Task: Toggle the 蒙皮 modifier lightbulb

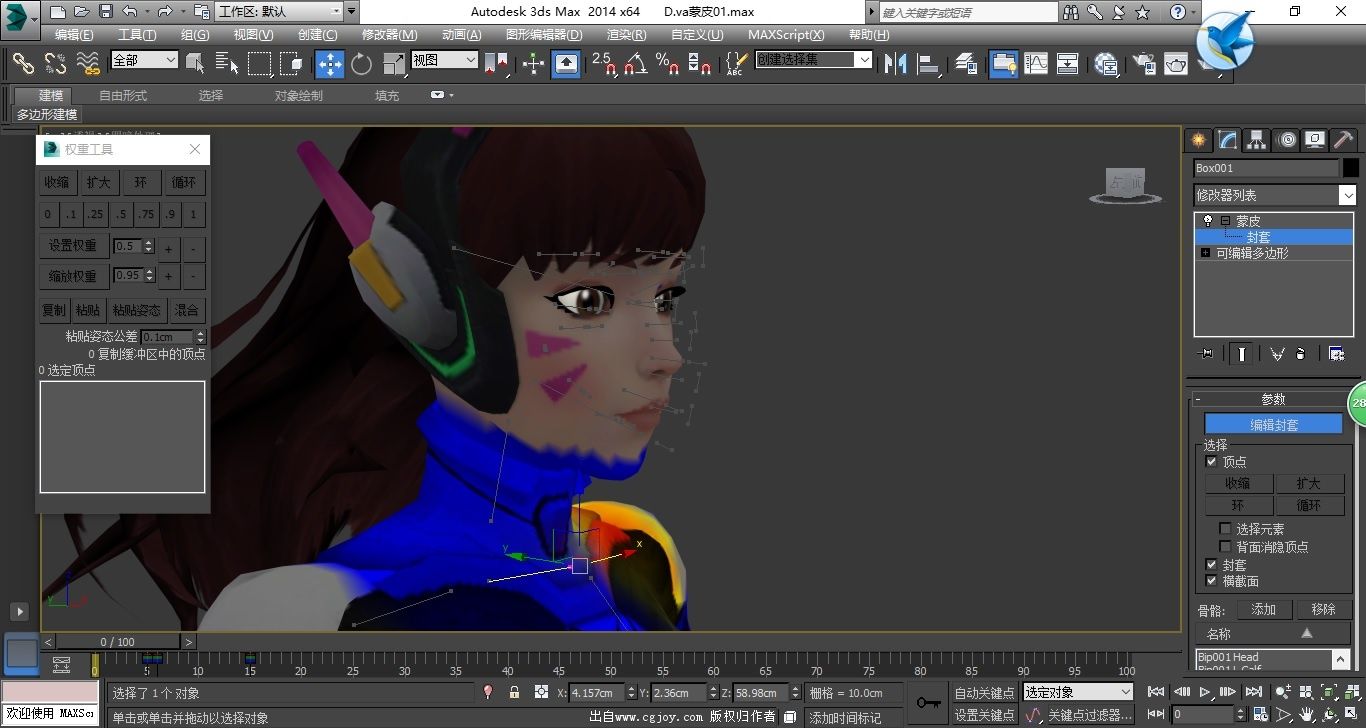Action: (x=1208, y=221)
